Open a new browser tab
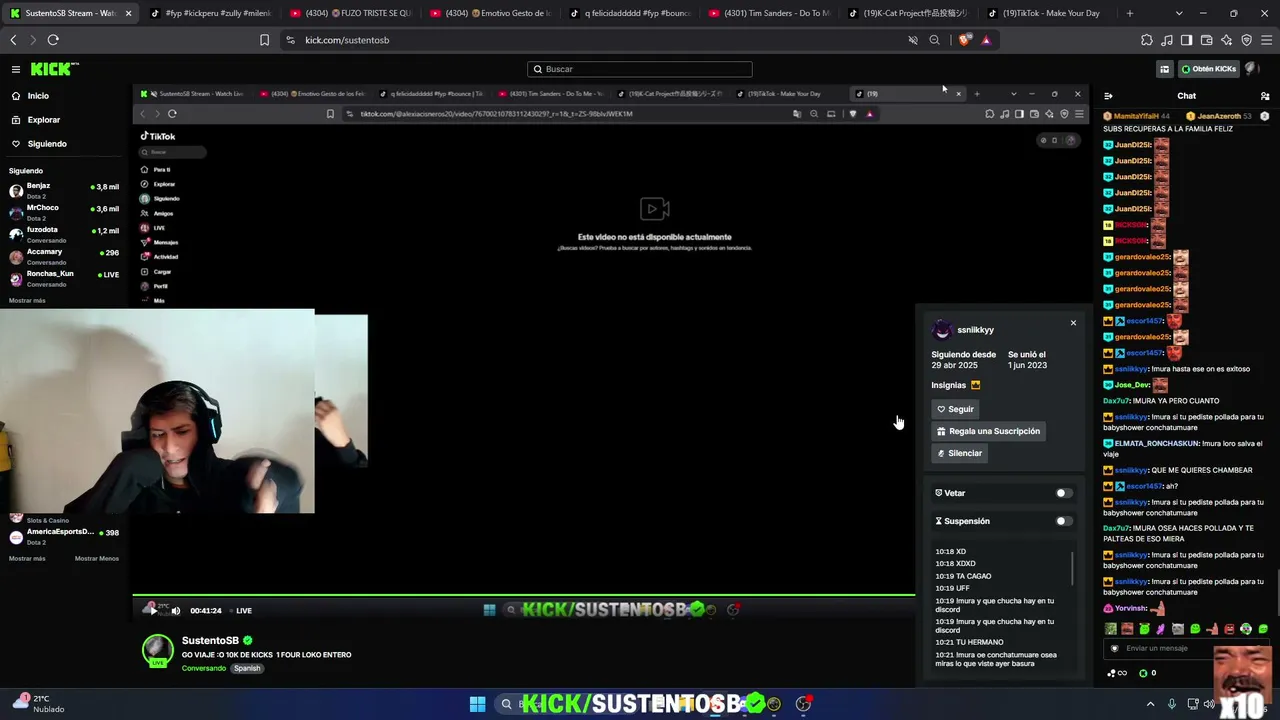 pyautogui.click(x=1130, y=13)
